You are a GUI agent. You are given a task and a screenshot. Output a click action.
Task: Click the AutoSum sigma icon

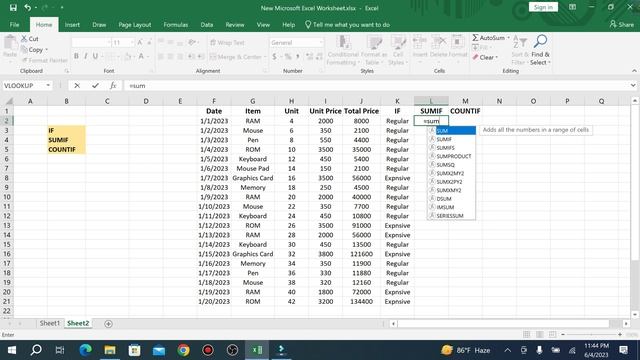click(475, 38)
